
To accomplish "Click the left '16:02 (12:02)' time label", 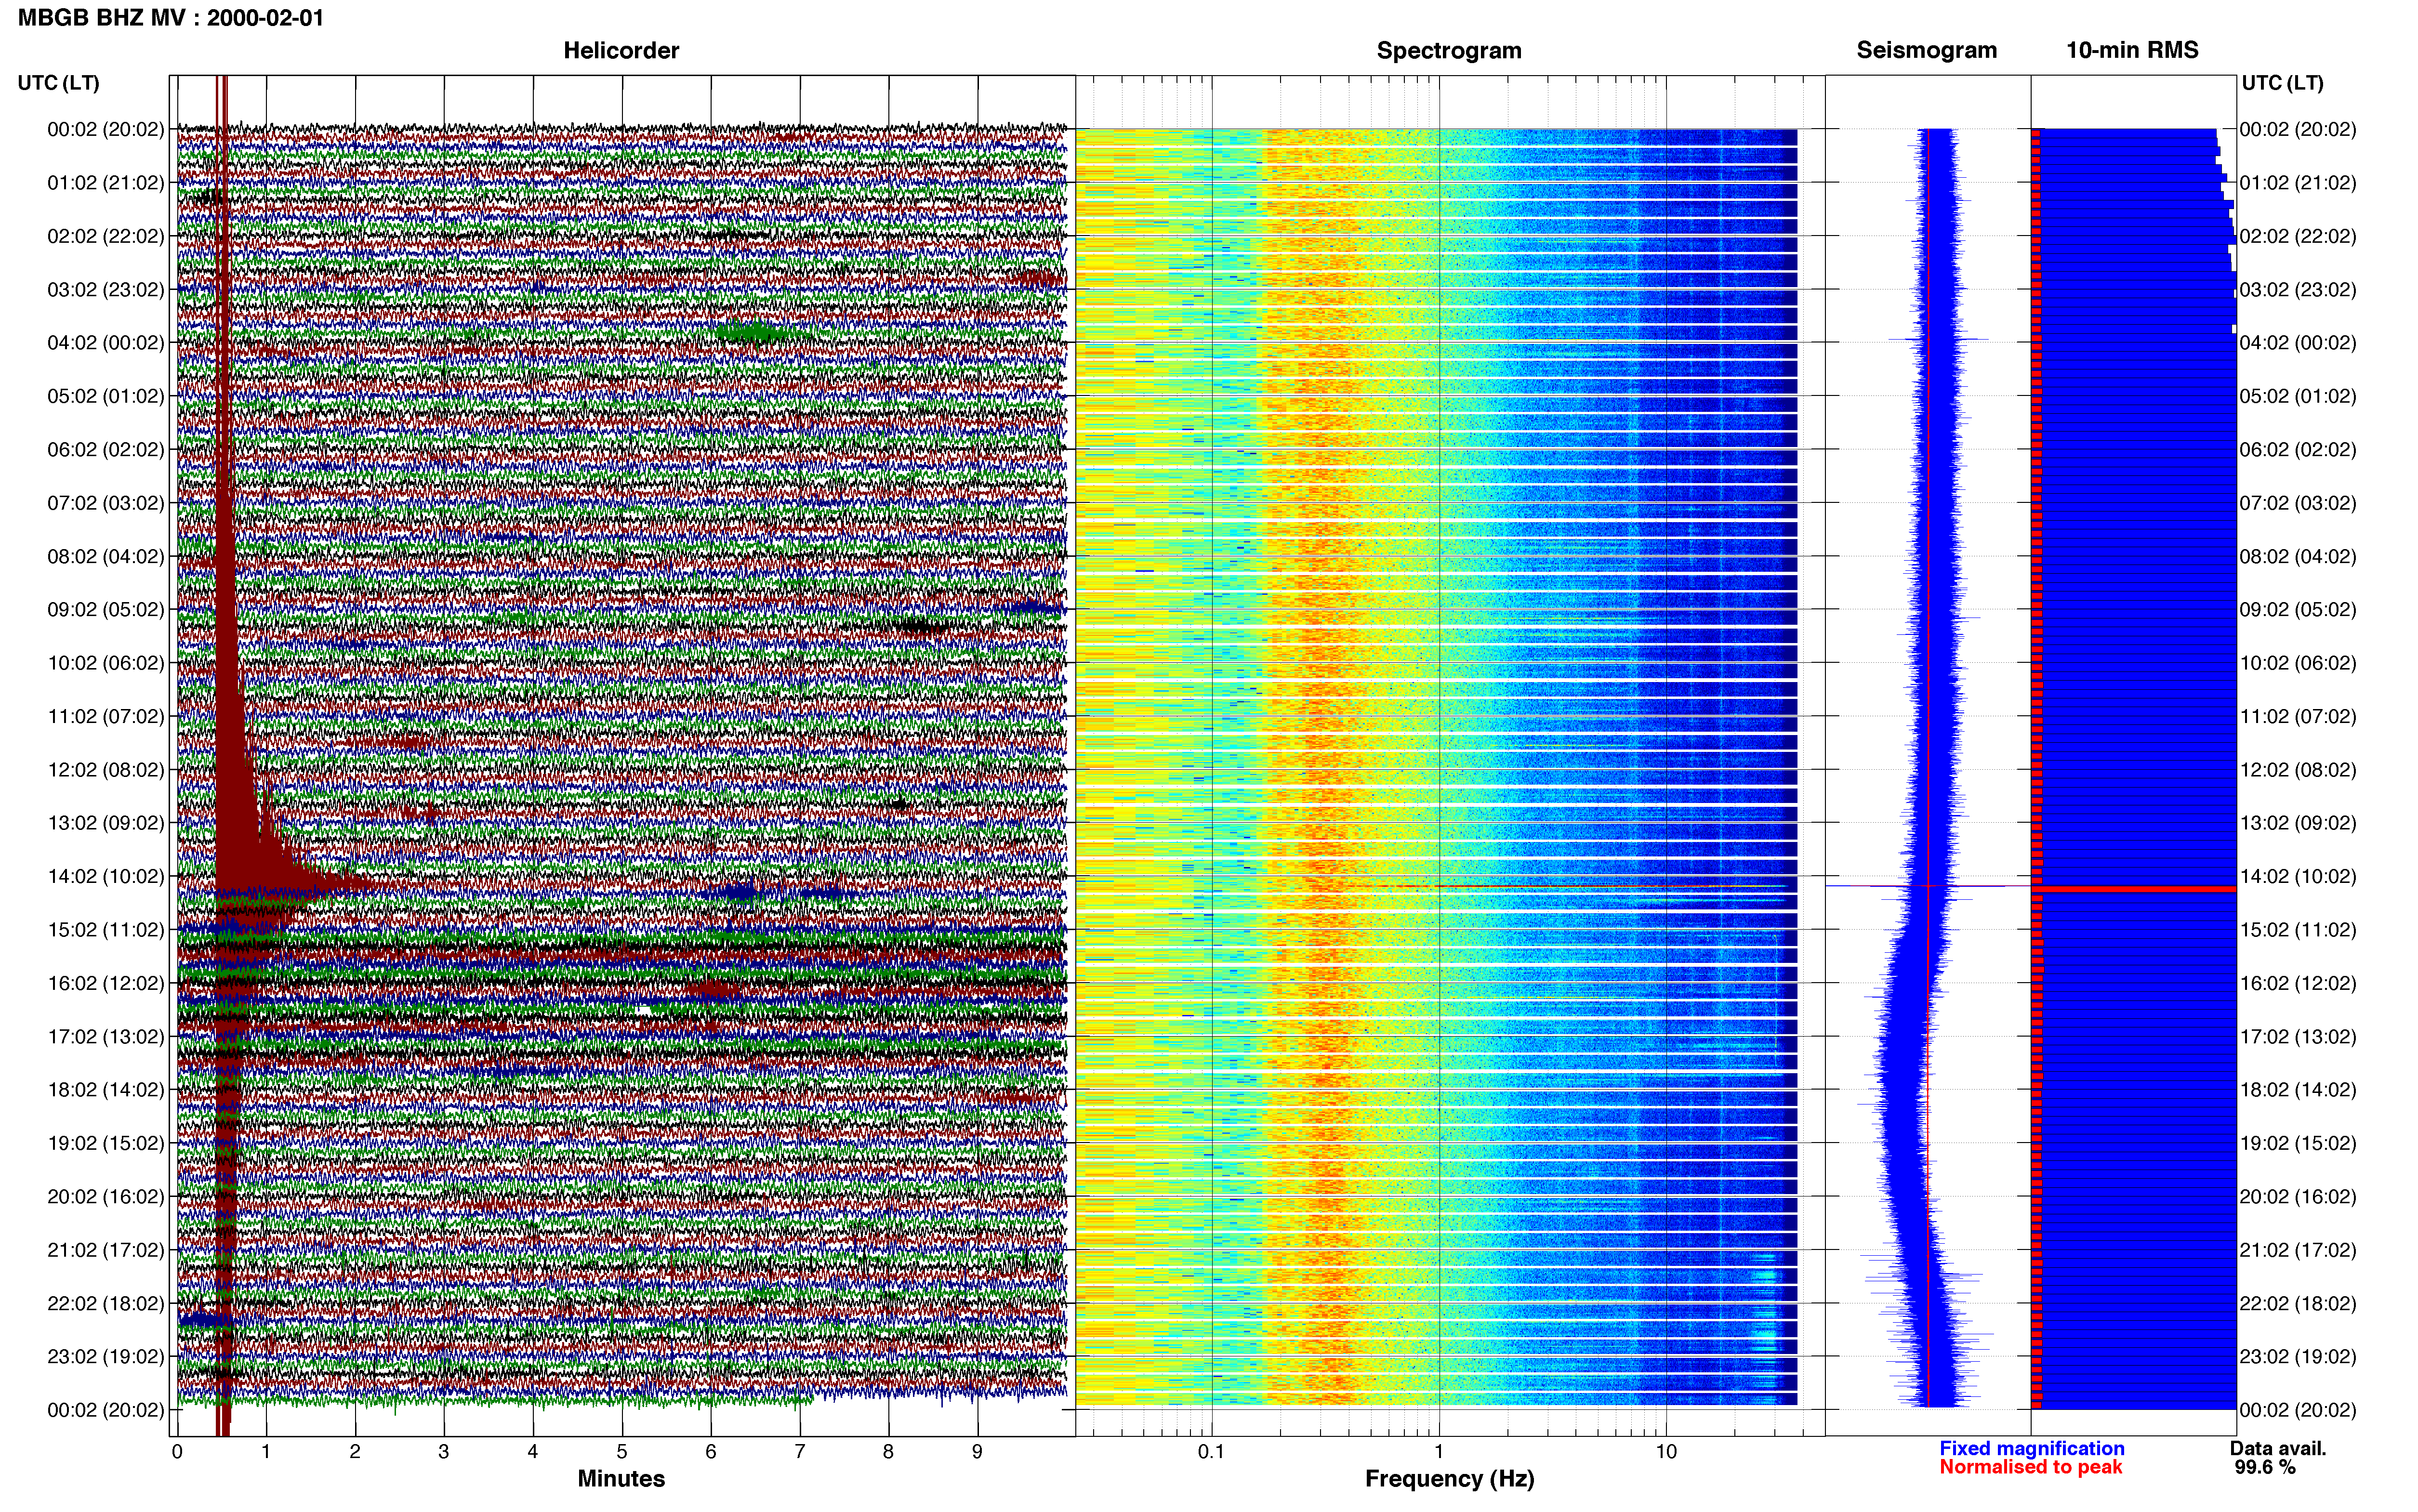I will click(106, 983).
